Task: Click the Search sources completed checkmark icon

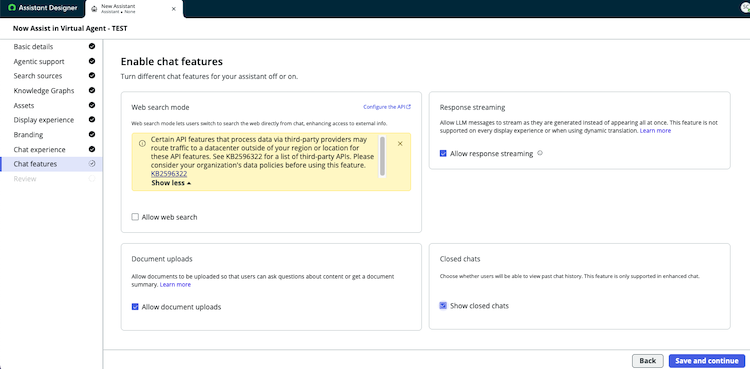Action: (92, 76)
